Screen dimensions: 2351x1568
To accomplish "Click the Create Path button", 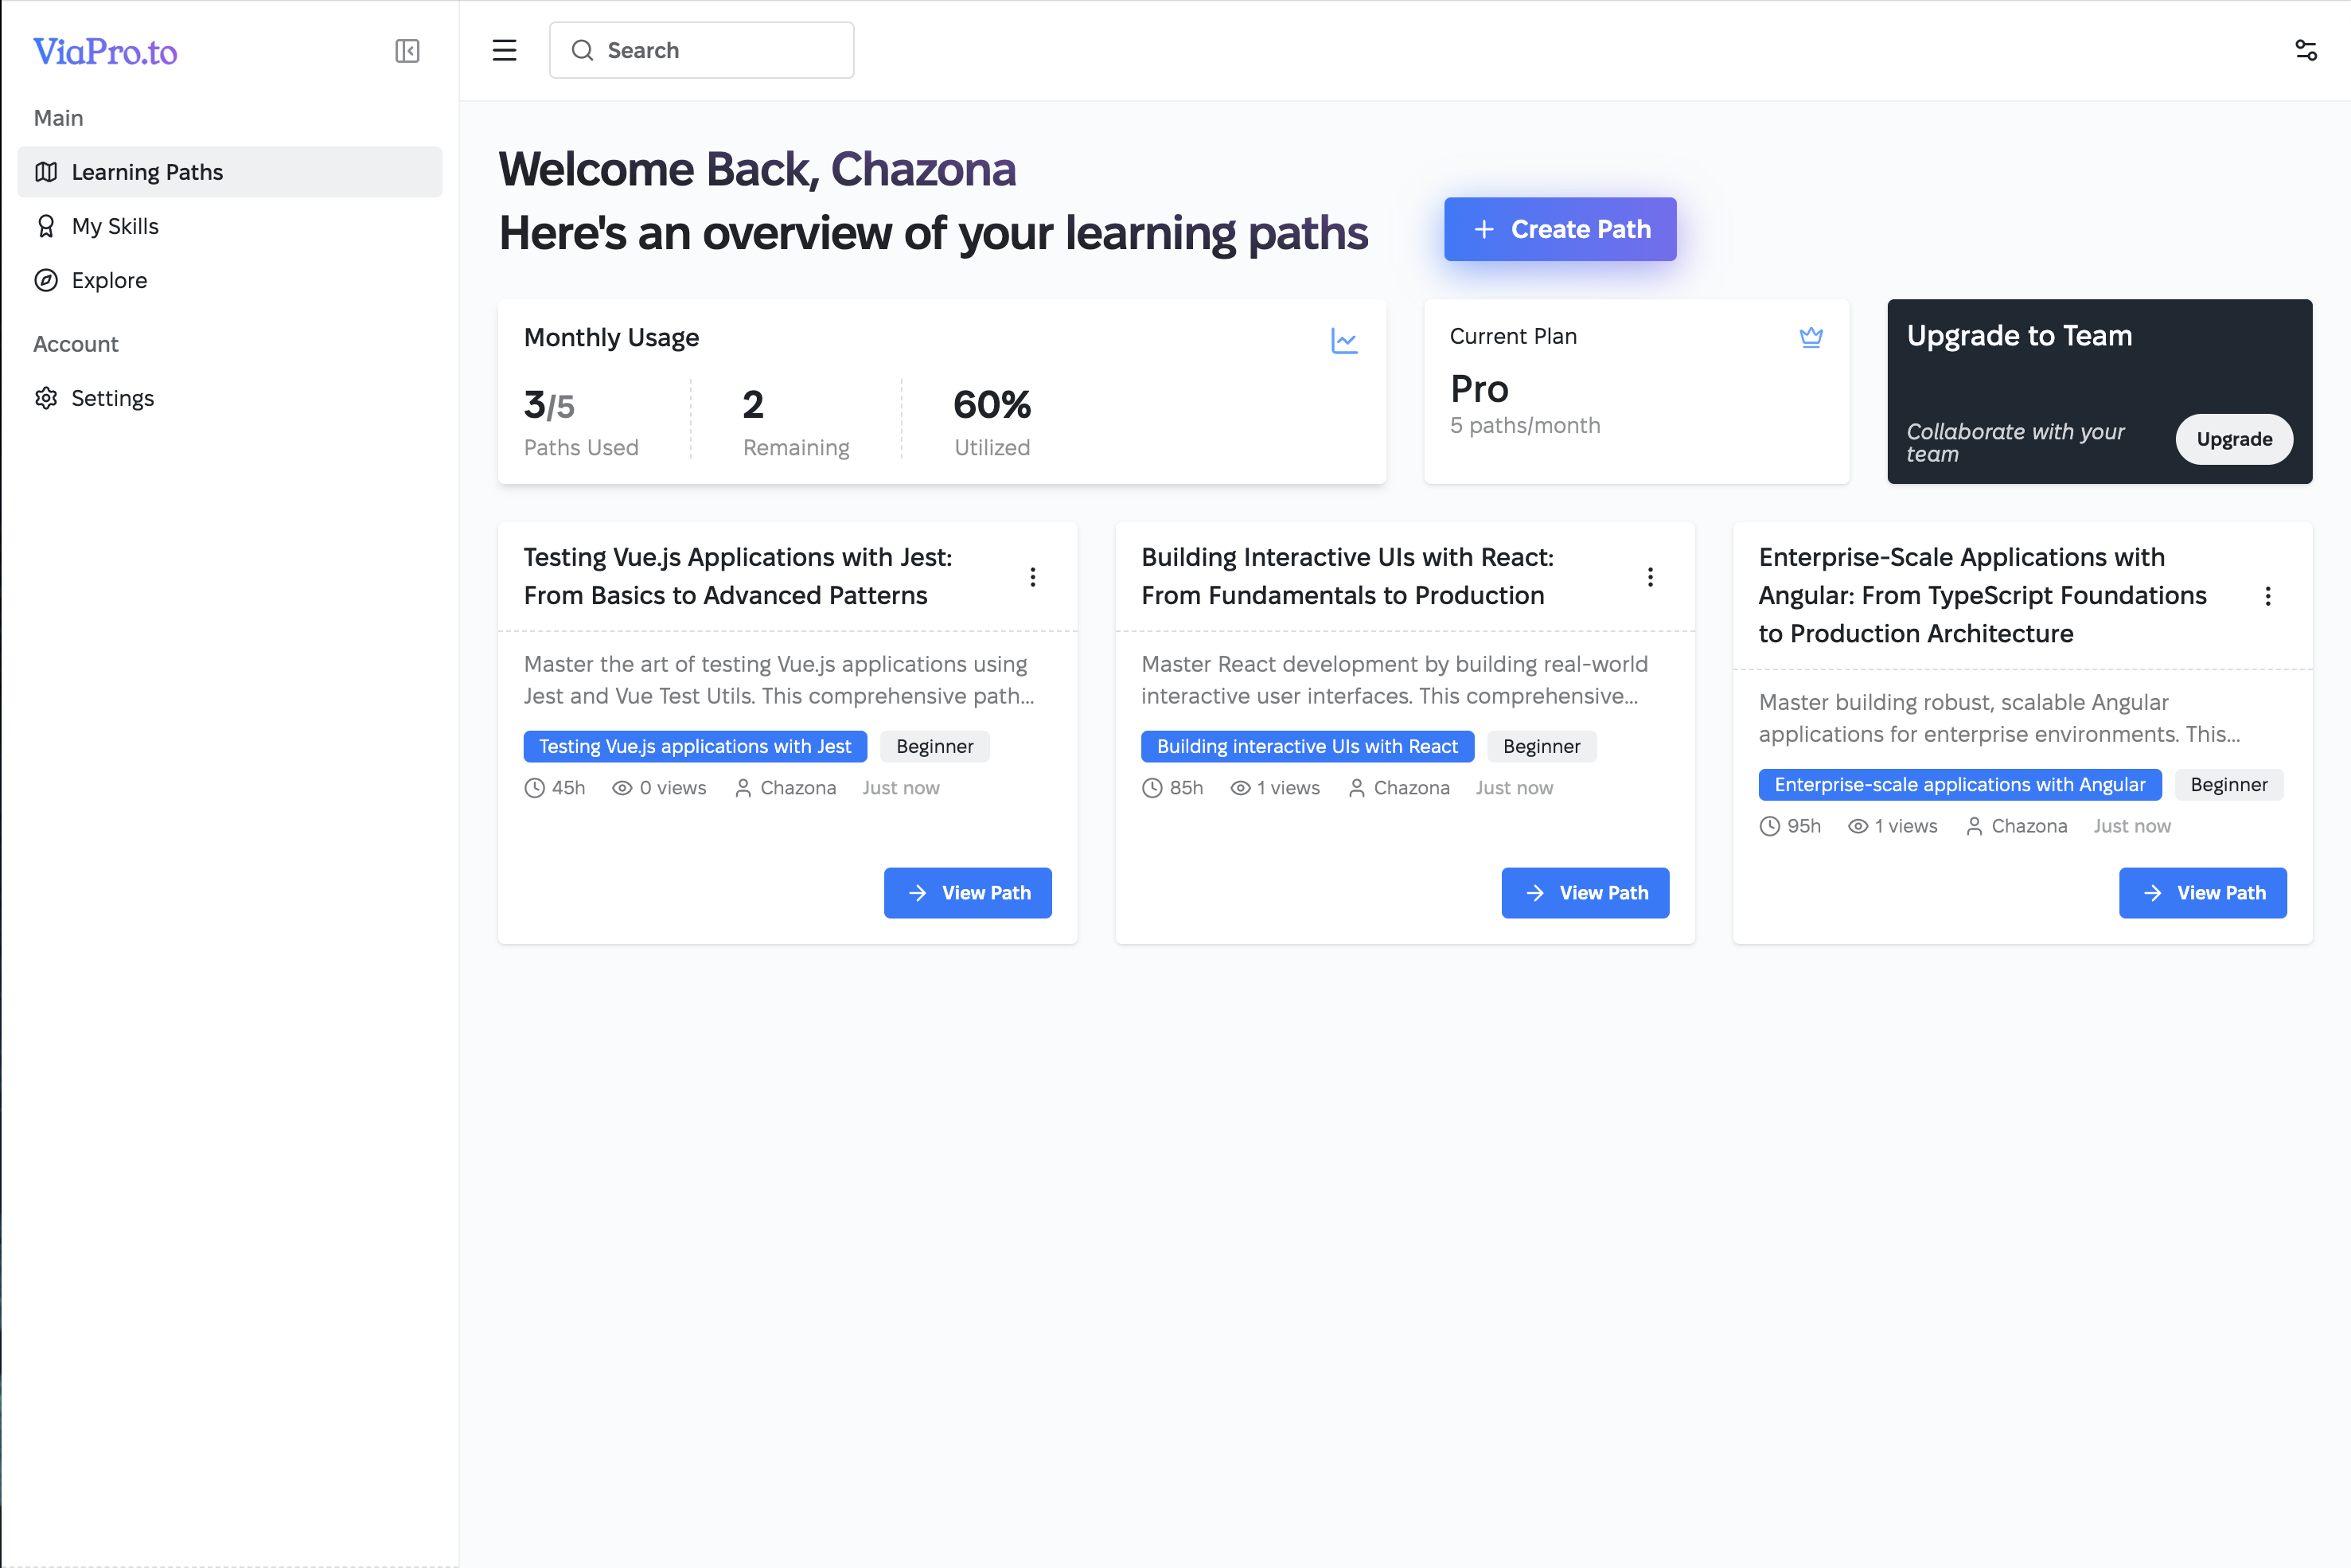I will [1559, 229].
